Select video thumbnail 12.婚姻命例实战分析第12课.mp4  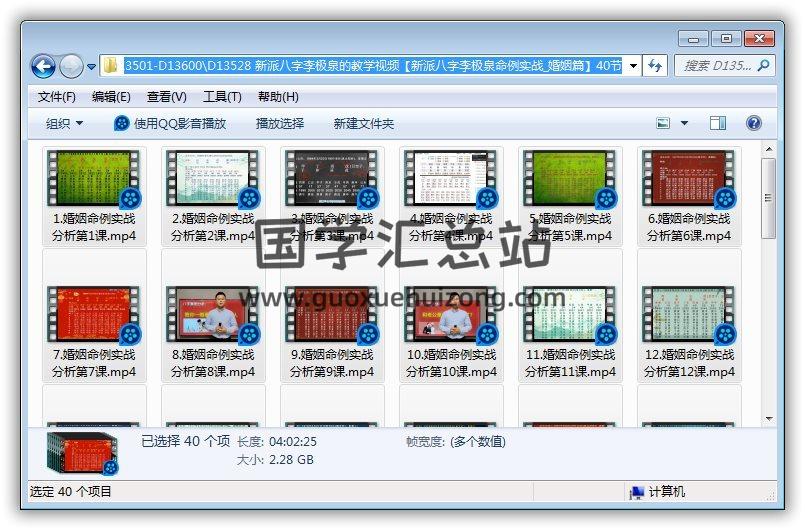point(688,315)
